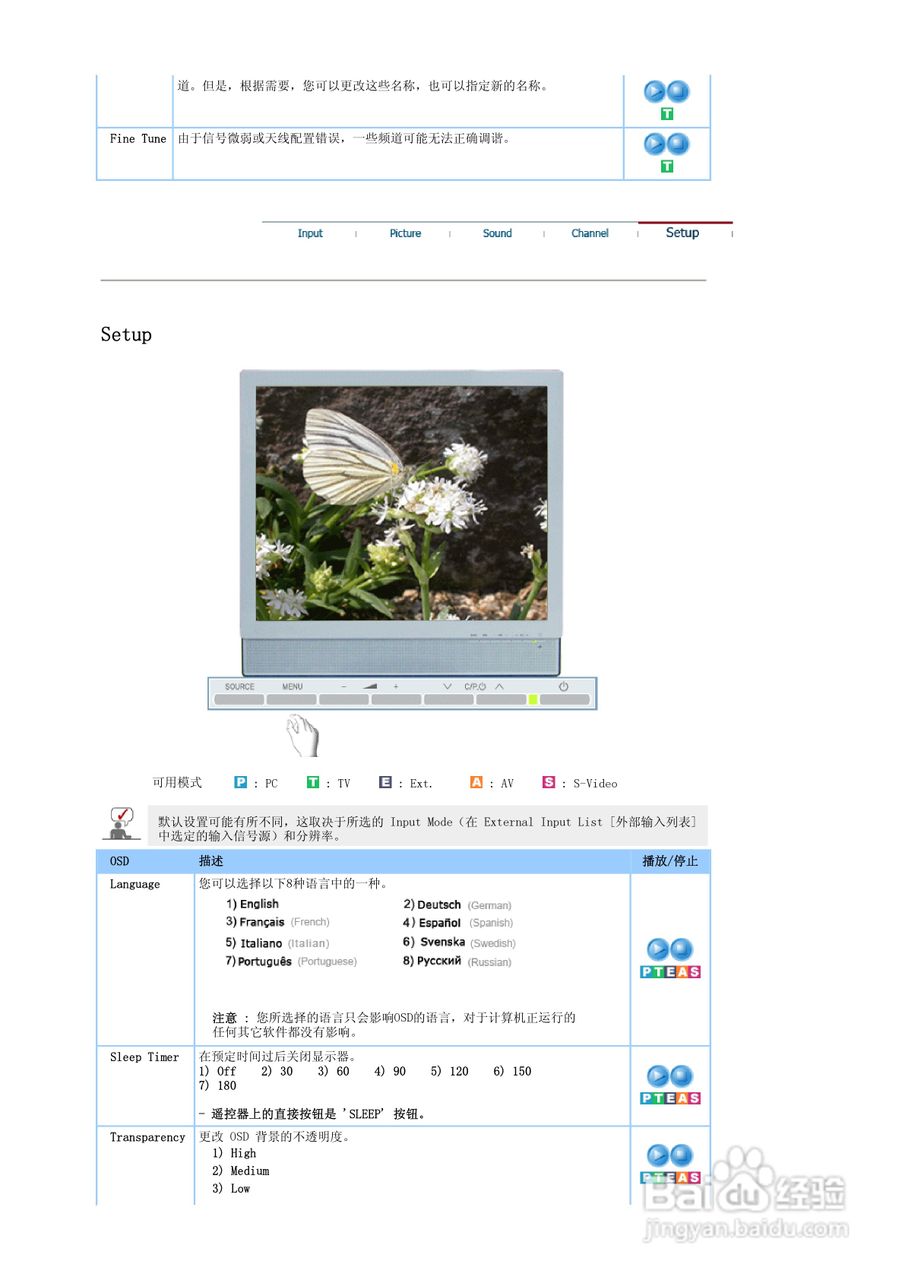The height and width of the screenshot is (1280, 905).
Task: Click the stop icon in Fine Tune row
Action: coord(679,144)
